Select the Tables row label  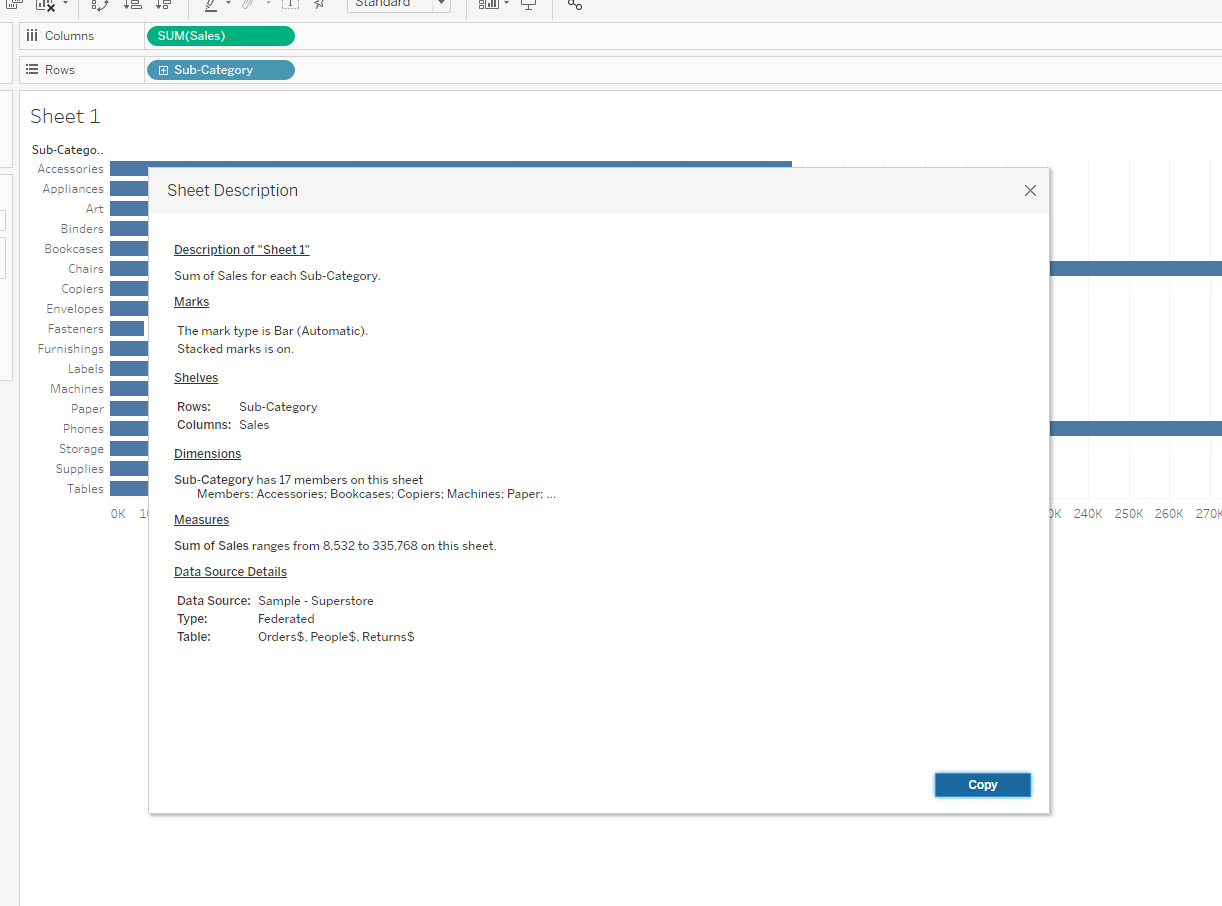[85, 489]
